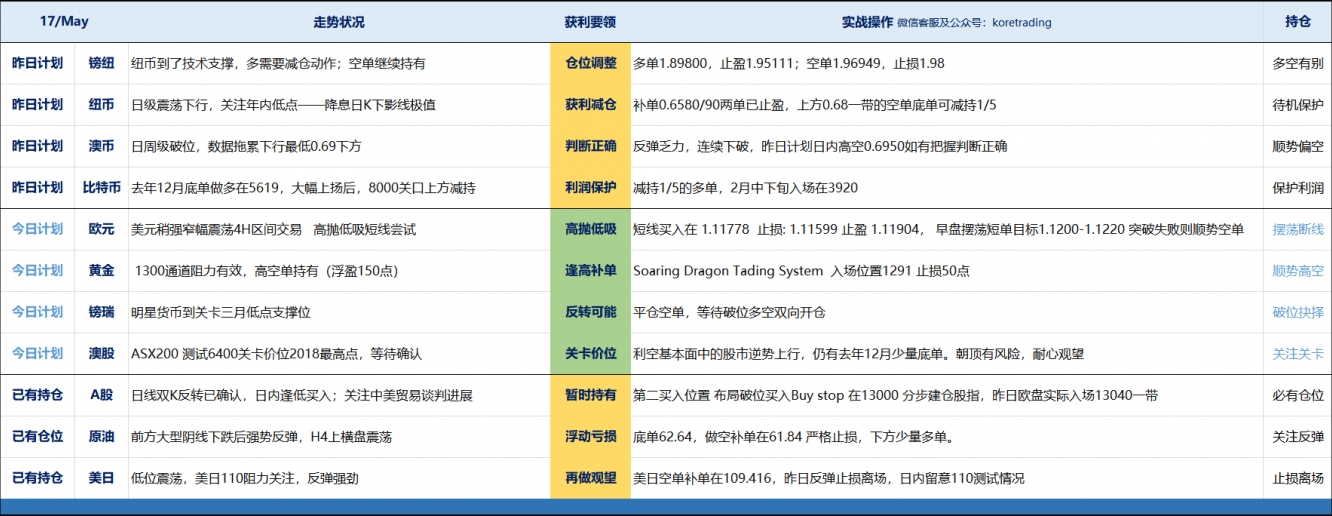Image resolution: width=1332 pixels, height=516 pixels.
Task: Select the 再做观望 cell
Action: [590, 478]
